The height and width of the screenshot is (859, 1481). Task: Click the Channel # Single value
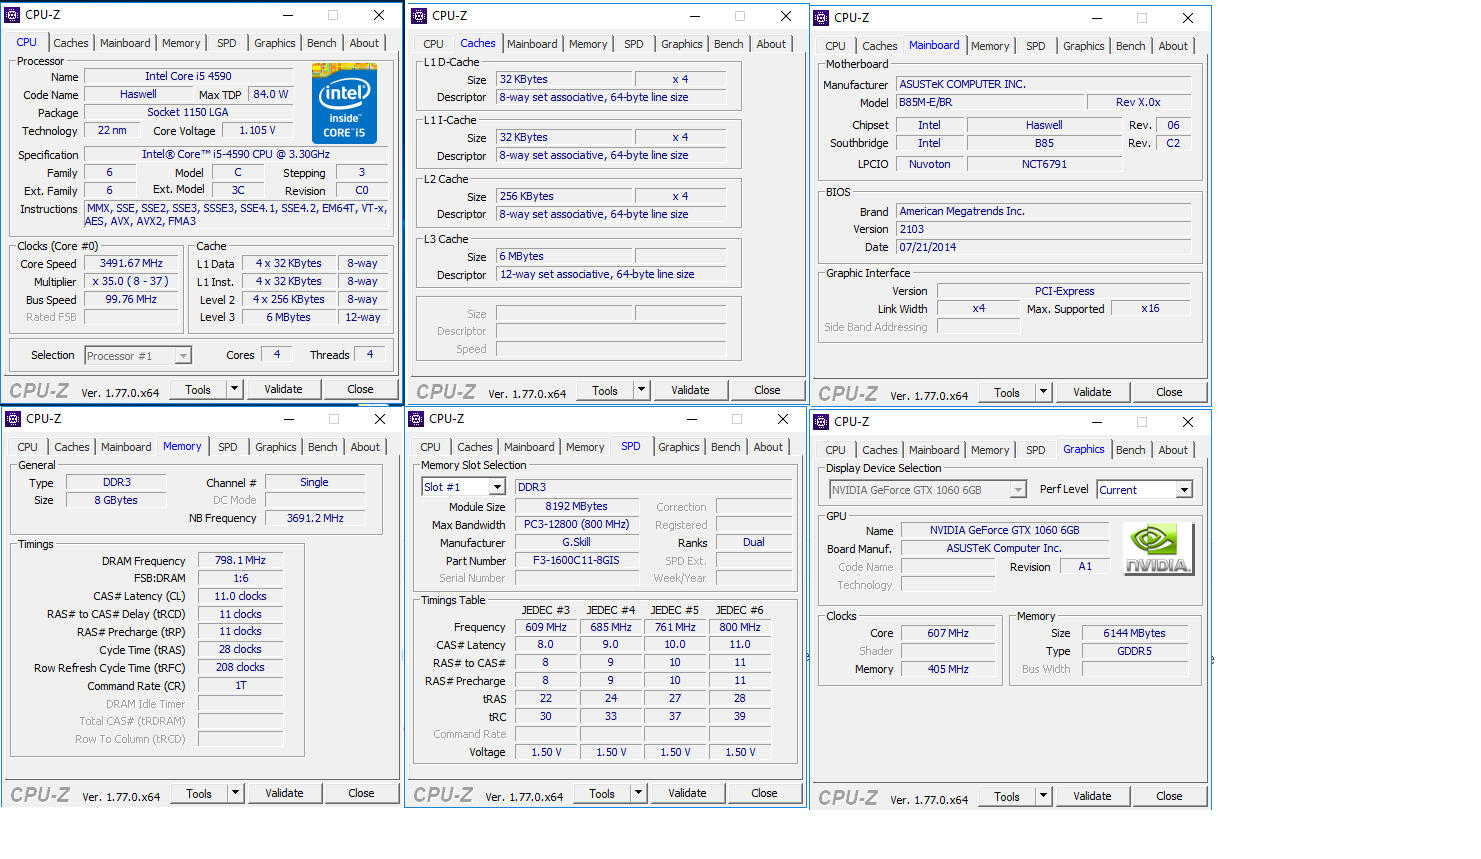[x=315, y=482]
